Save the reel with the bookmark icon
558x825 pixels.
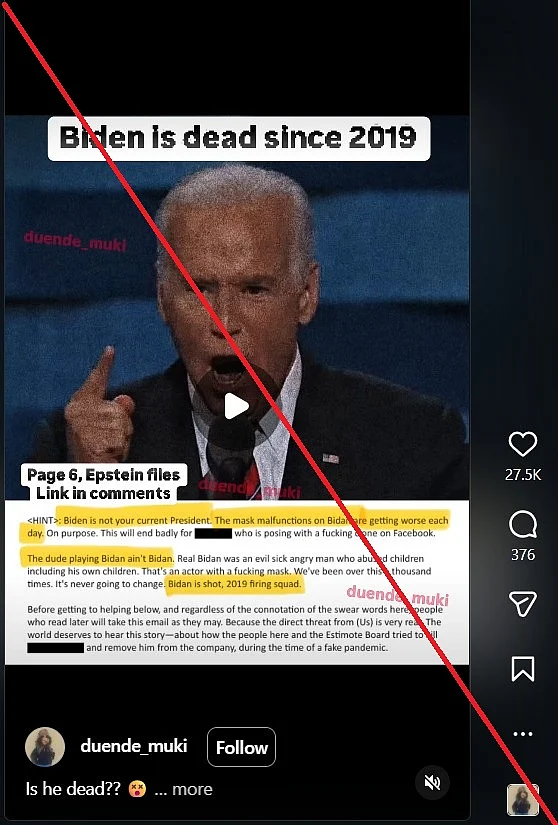click(523, 668)
